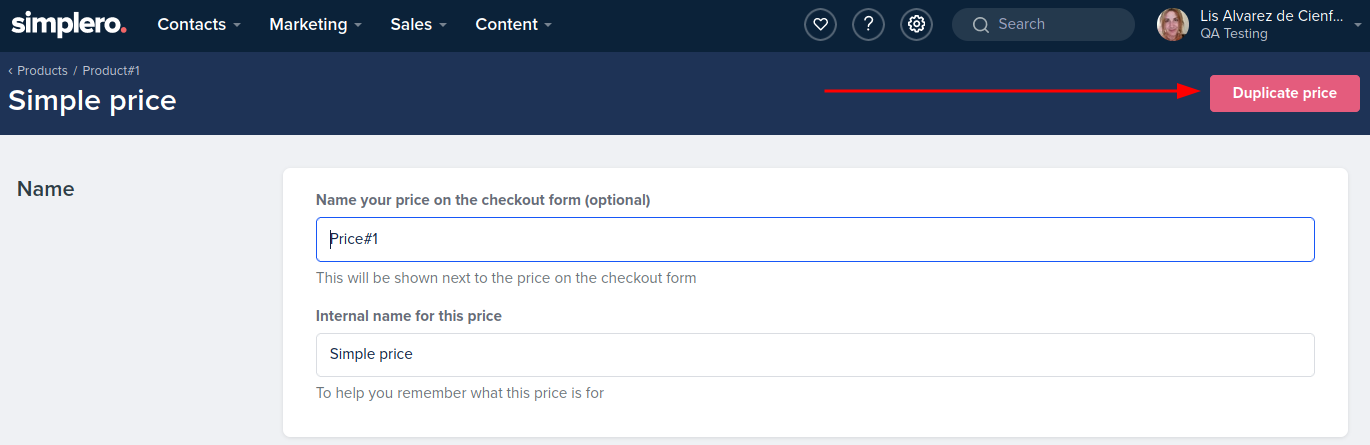This screenshot has height=445, width=1370.
Task: Click the checkout form price name field
Action: point(815,240)
